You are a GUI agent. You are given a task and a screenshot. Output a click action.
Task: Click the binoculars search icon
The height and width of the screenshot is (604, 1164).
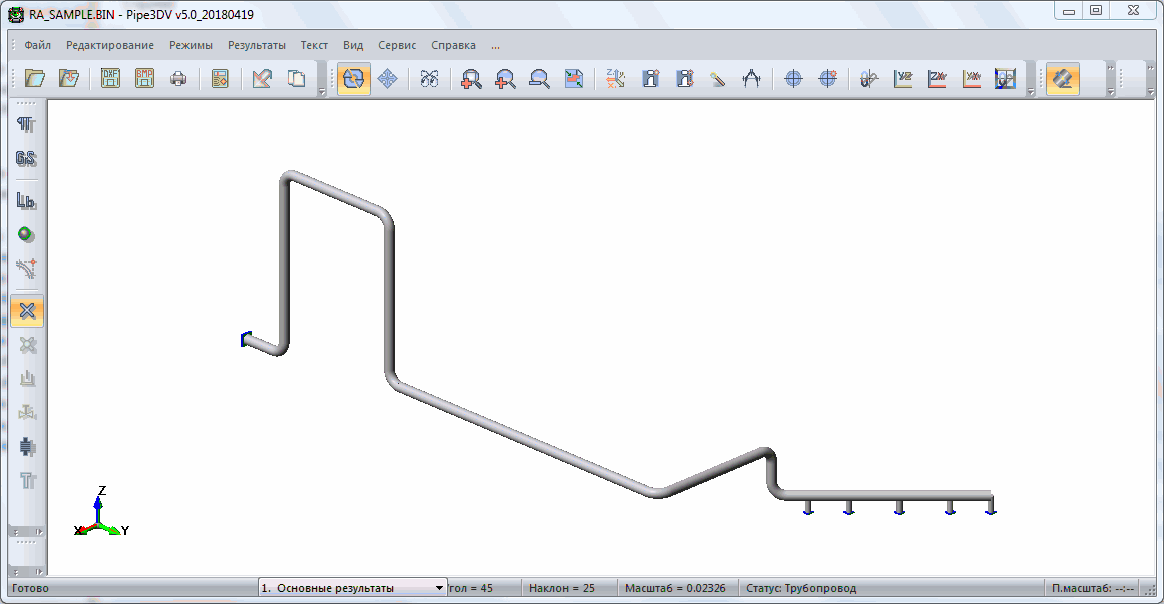pos(429,79)
